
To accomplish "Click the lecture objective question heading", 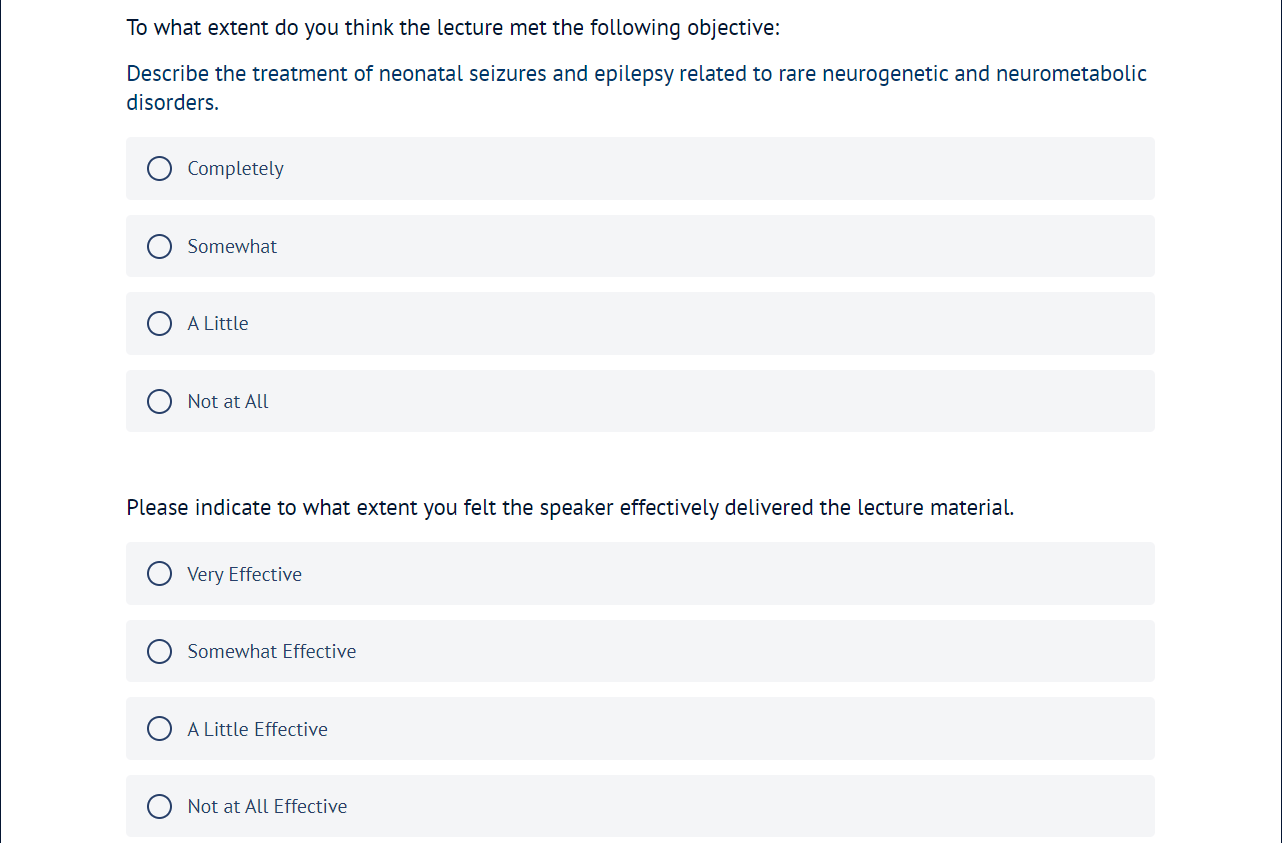I will (453, 28).
